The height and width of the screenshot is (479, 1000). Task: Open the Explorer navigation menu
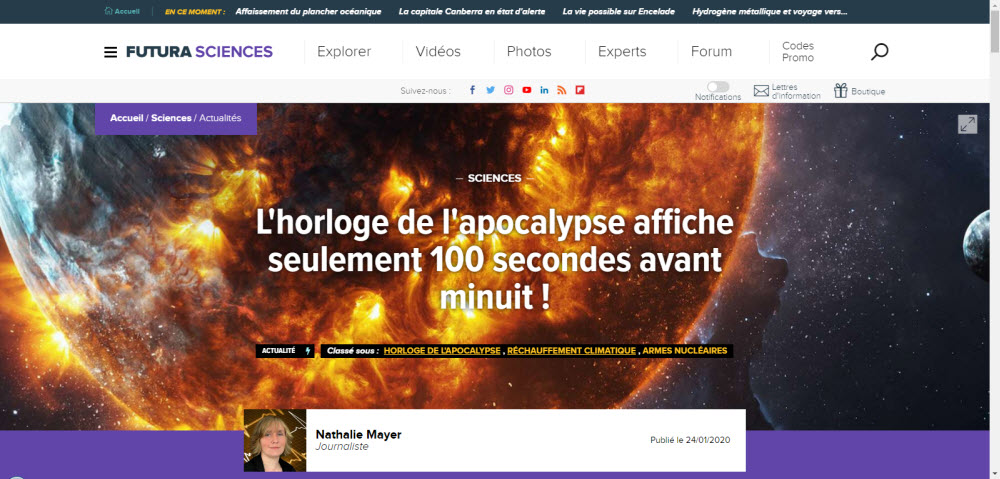(x=344, y=52)
